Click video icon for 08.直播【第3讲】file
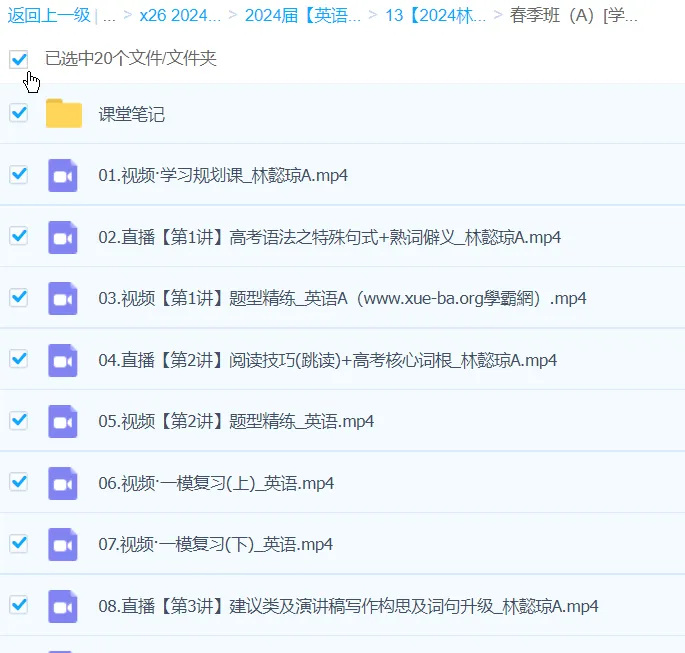The height and width of the screenshot is (653, 685). [x=63, y=606]
